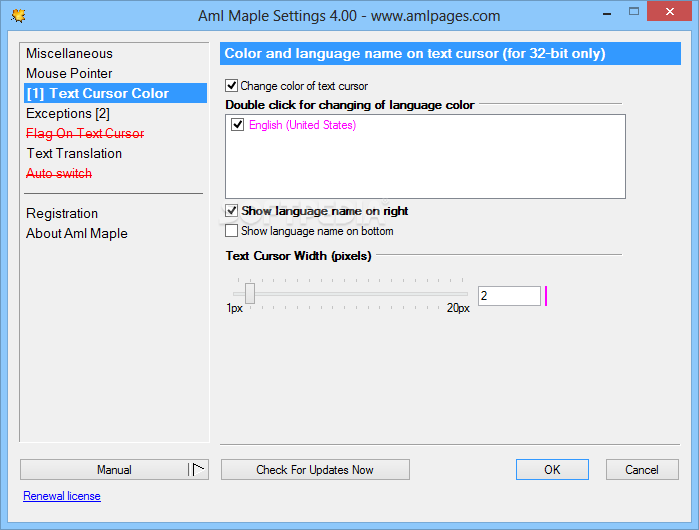This screenshot has width=699, height=530.
Task: Maximize the Aml Maple Settings window
Action: [634, 12]
